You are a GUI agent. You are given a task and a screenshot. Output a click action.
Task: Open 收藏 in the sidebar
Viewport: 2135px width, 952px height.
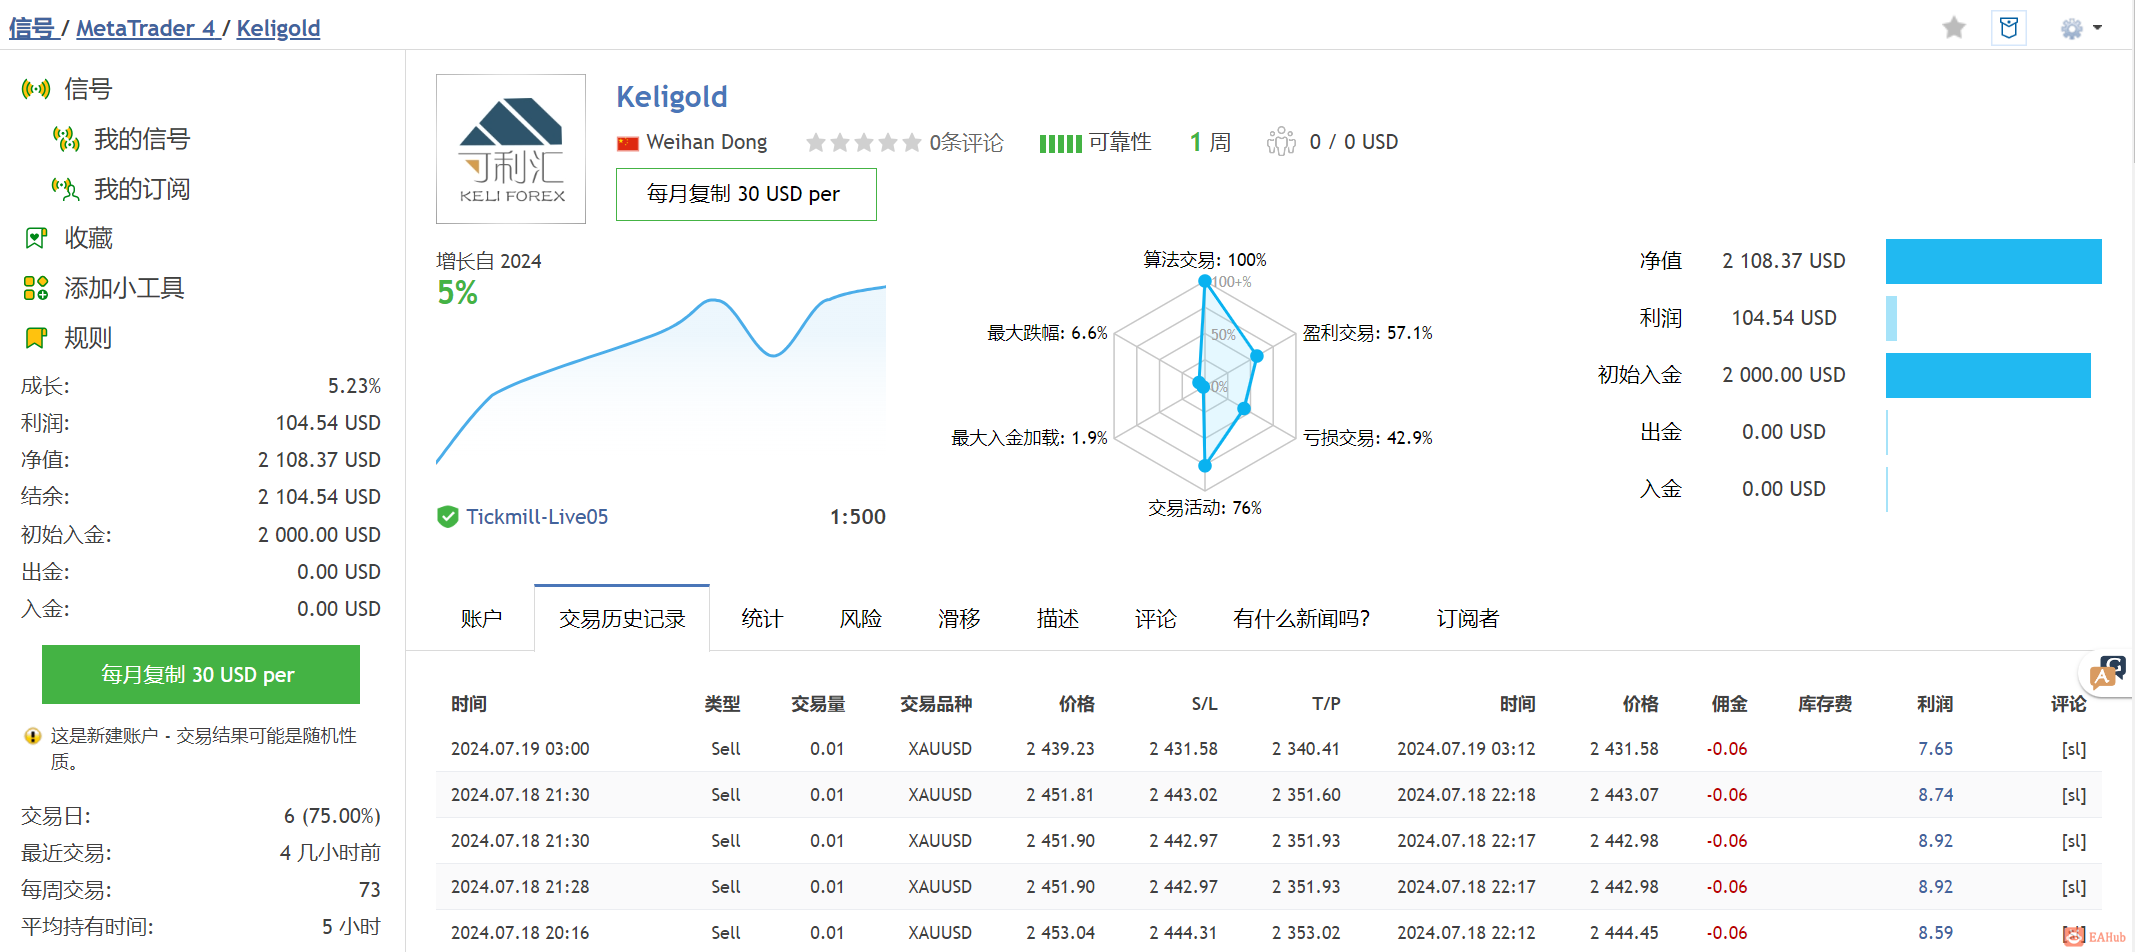tap(89, 238)
